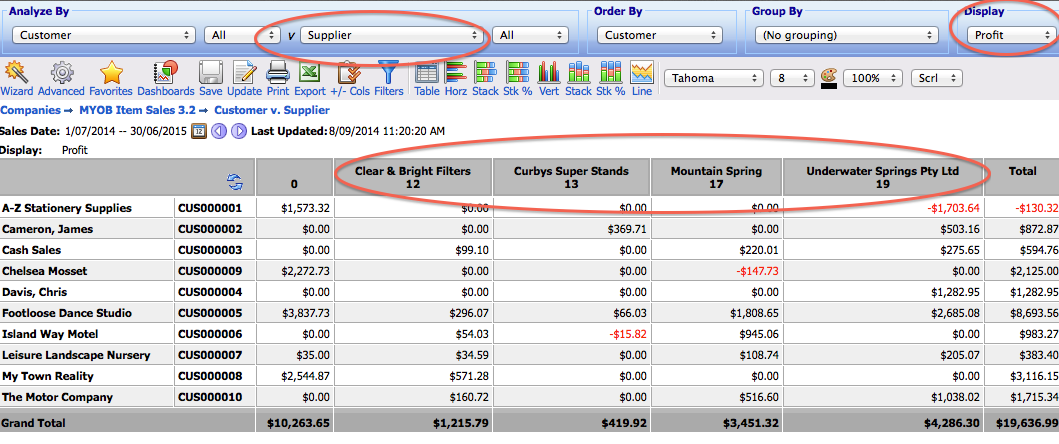1059x444 pixels.
Task: Show Vert vertical bar chart
Action: point(549,78)
